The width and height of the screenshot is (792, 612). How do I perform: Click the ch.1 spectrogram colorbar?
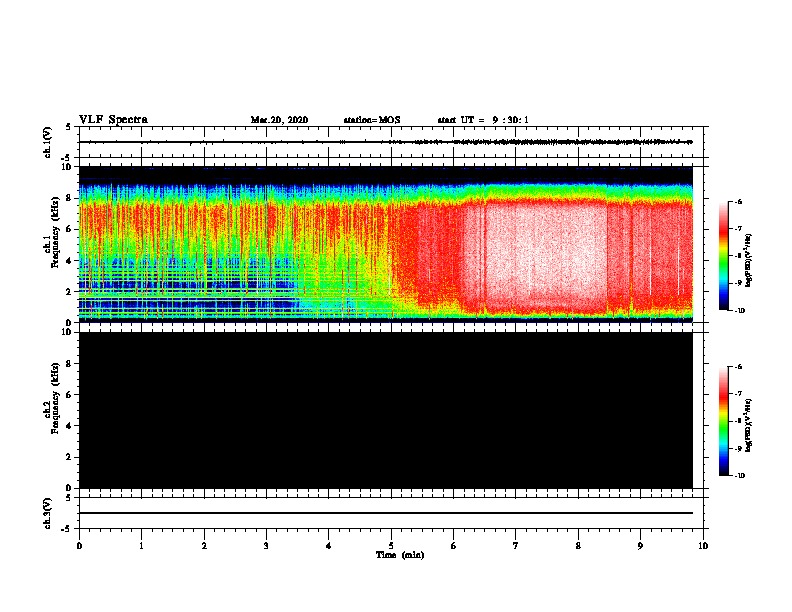(x=724, y=256)
